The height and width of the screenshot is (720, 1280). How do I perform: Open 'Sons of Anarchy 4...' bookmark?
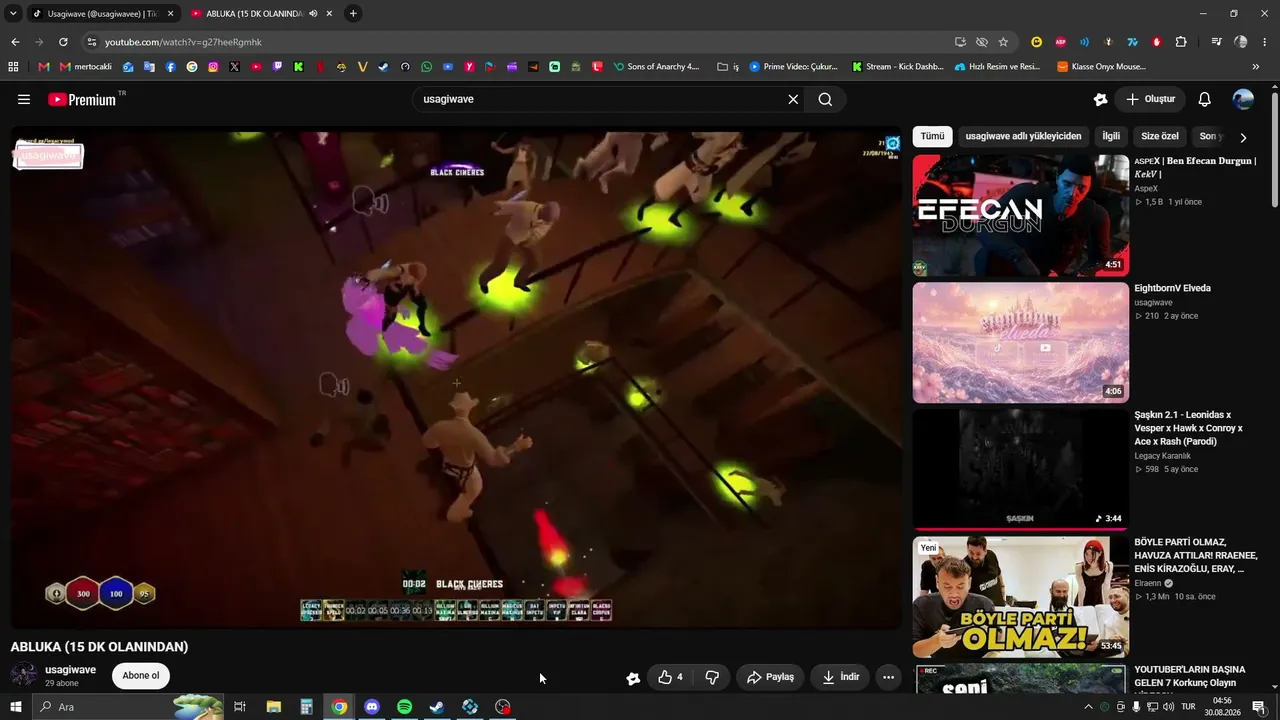pyautogui.click(x=656, y=67)
